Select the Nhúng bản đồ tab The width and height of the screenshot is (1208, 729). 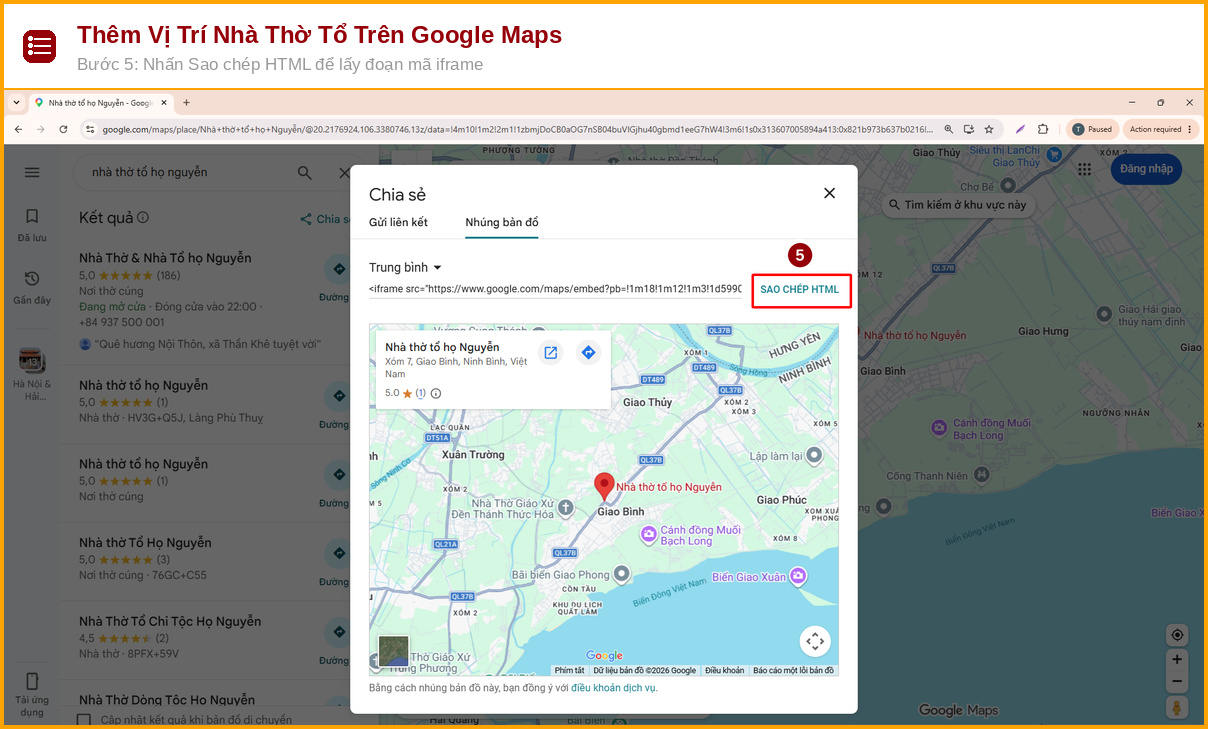tap(502, 222)
